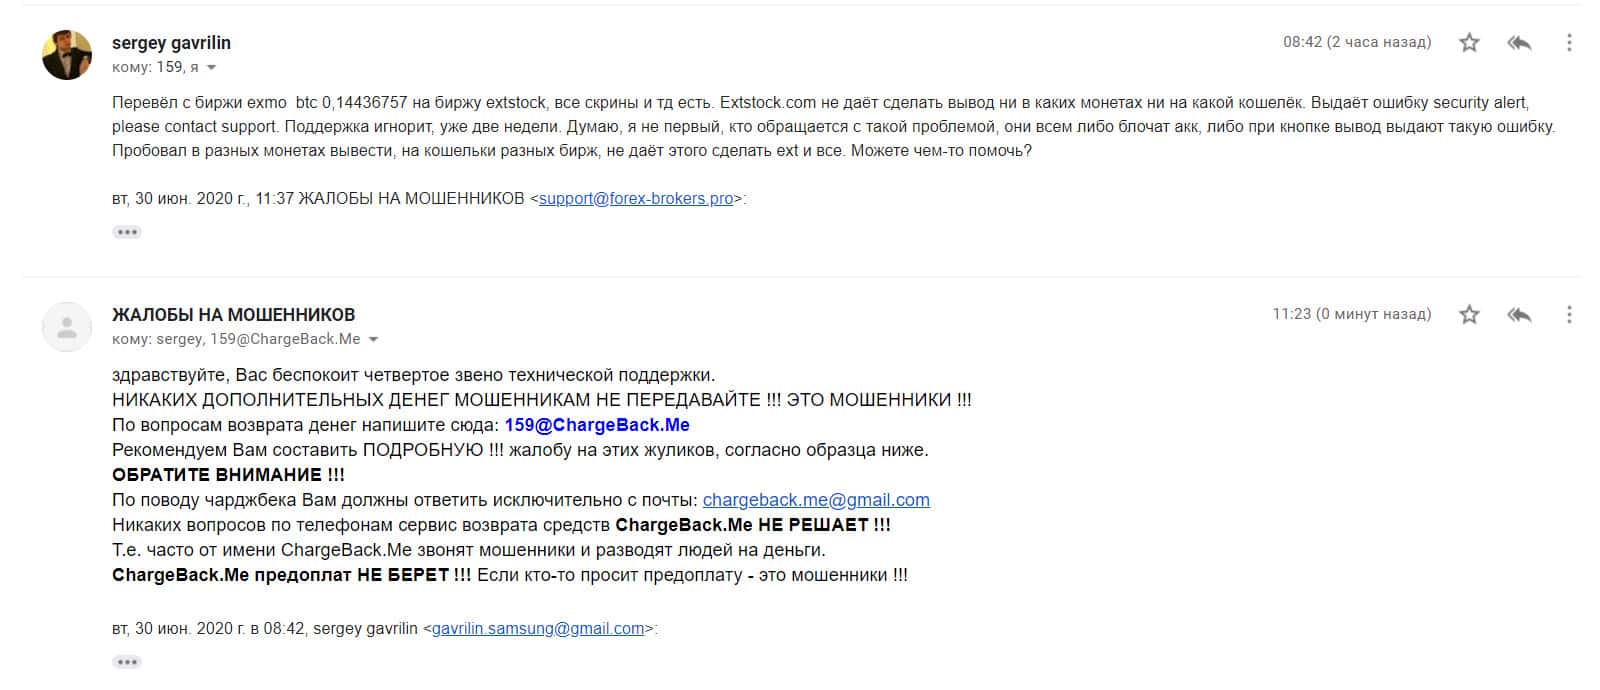Click sender name ЖАЛОБЫ НА МОШЕННИКОВ
The width and height of the screenshot is (1600, 690).
coord(233,315)
